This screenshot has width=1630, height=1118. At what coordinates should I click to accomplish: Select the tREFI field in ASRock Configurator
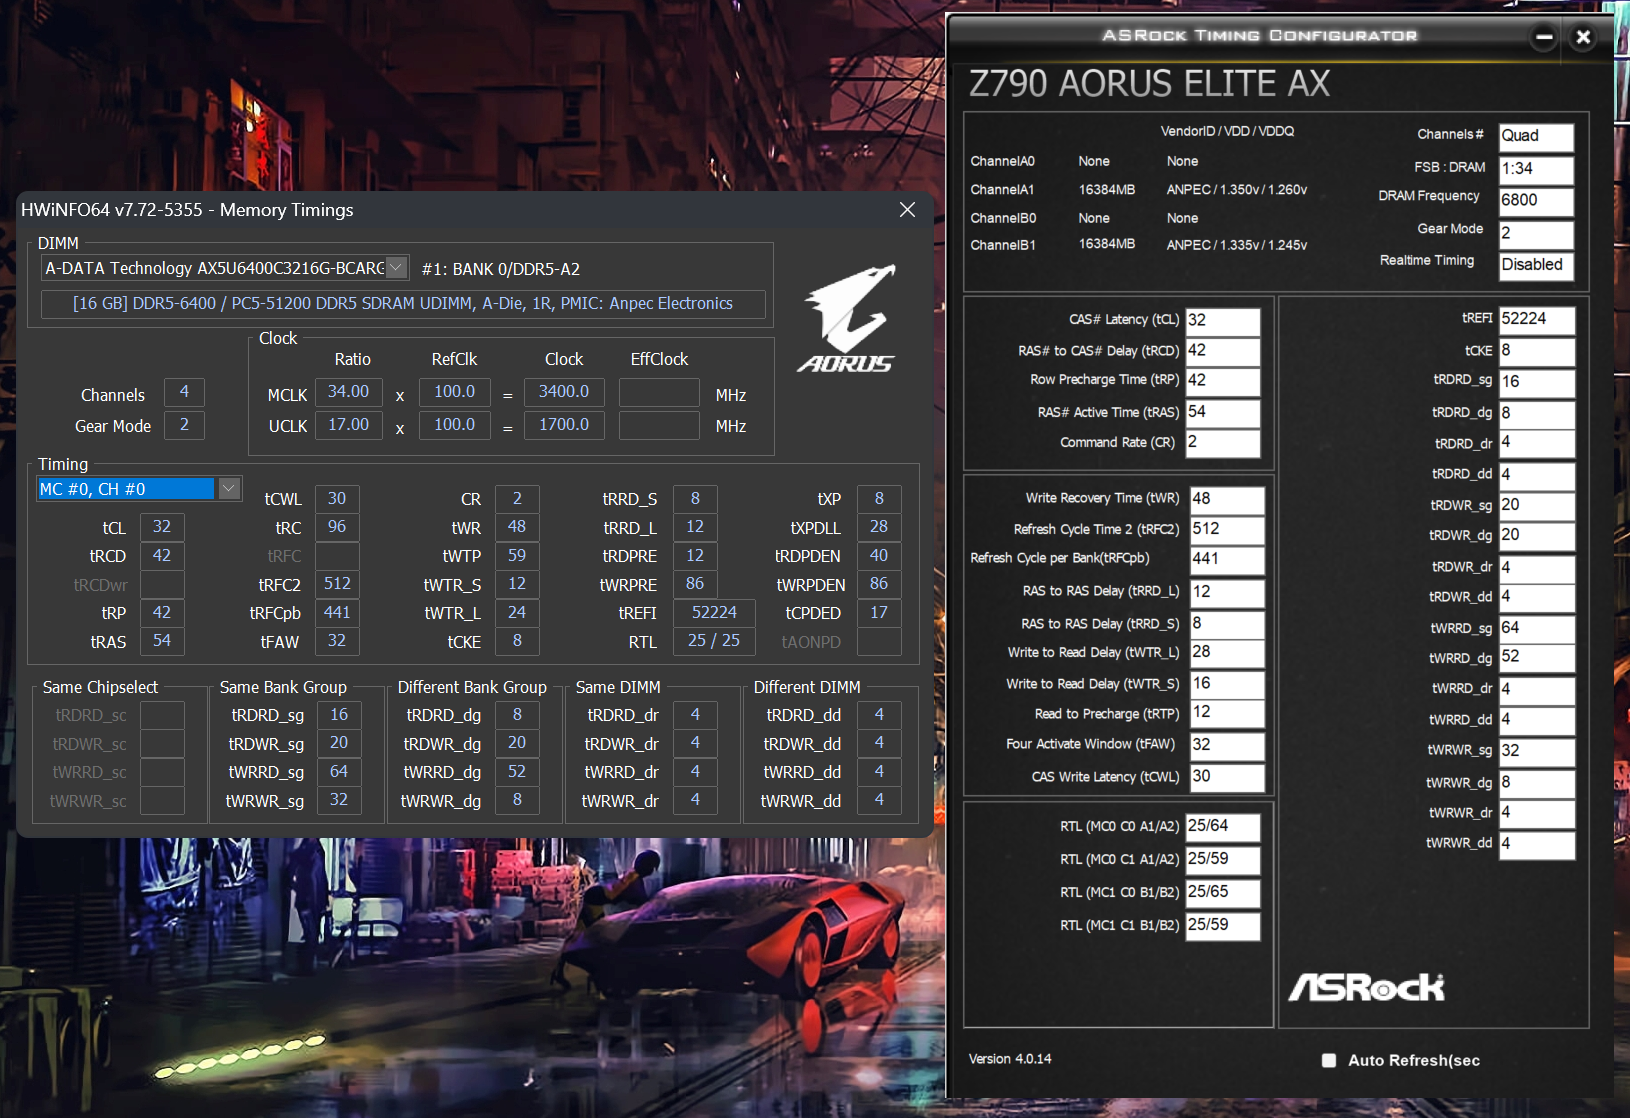(x=1537, y=320)
